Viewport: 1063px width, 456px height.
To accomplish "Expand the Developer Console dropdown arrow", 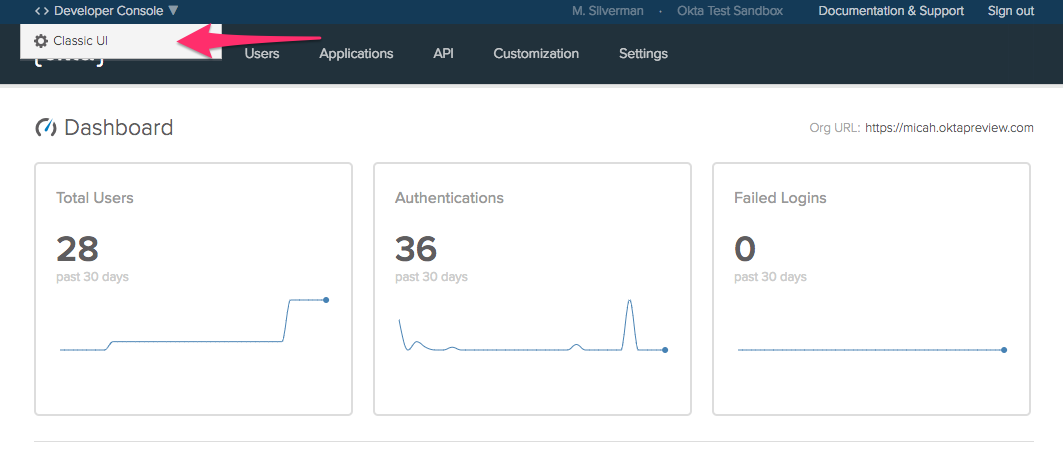I will pos(173,11).
